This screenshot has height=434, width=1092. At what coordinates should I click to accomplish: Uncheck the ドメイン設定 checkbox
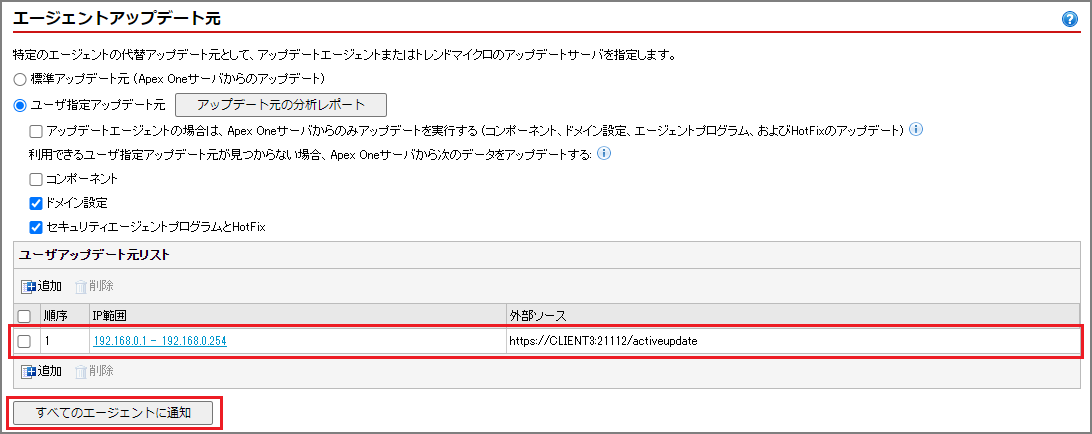click(36, 203)
